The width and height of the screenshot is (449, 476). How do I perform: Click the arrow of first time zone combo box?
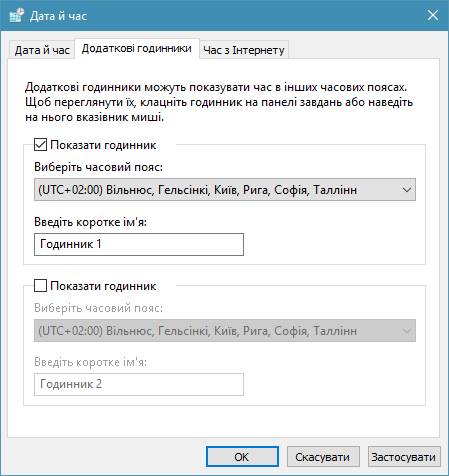407,190
